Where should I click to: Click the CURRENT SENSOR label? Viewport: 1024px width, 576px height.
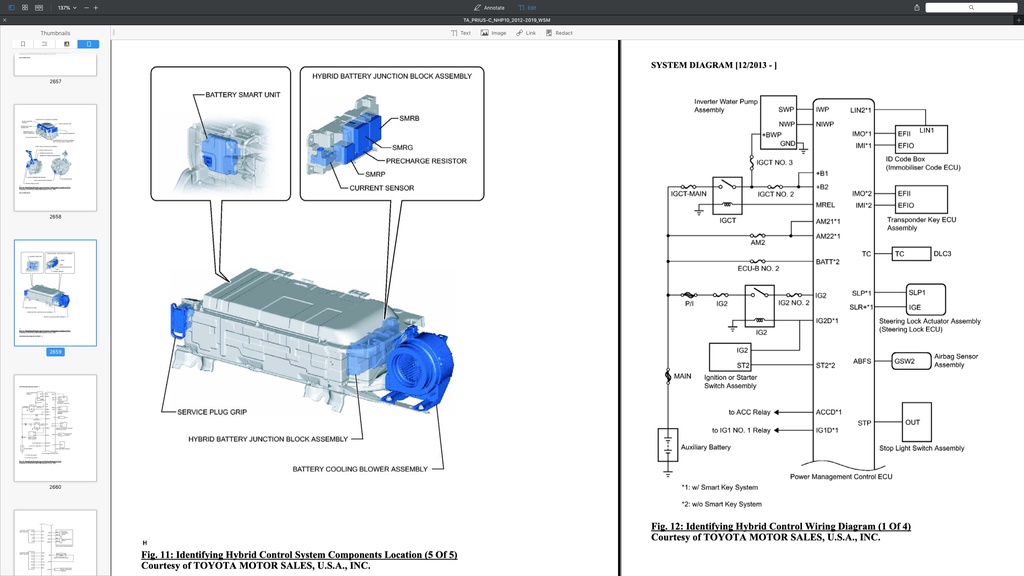coord(381,188)
